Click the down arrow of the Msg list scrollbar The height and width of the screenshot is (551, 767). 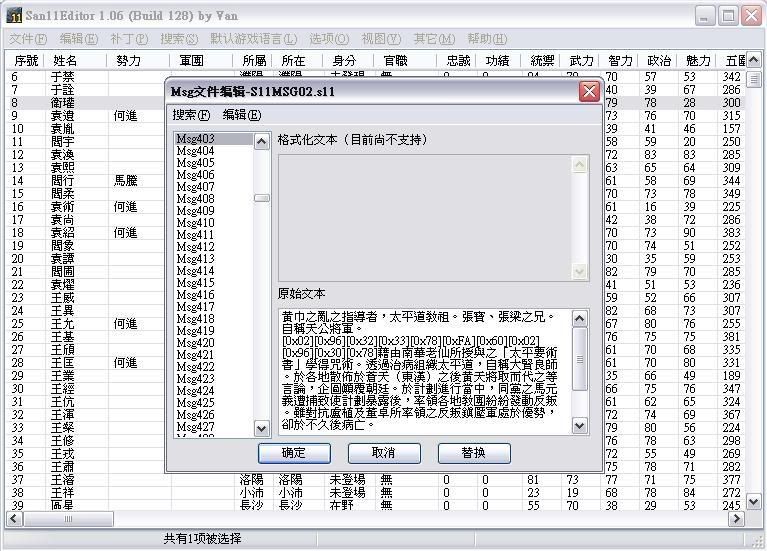click(x=262, y=427)
